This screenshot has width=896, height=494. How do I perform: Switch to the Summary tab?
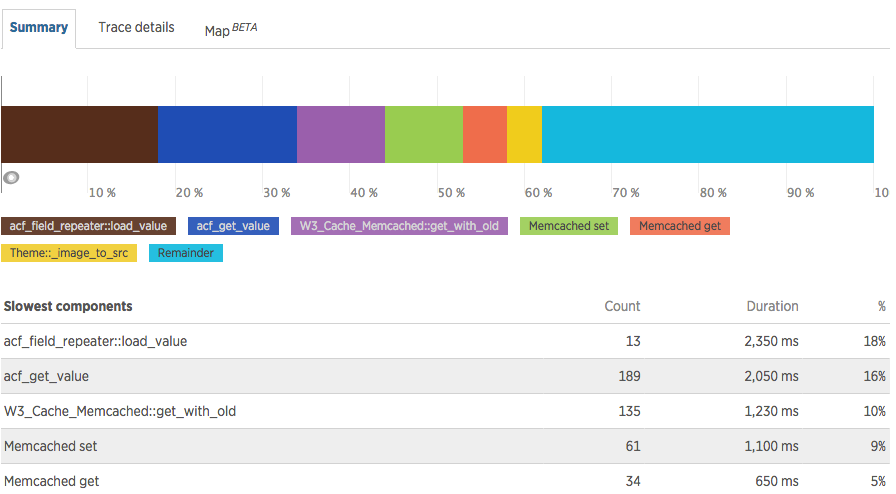pyautogui.click(x=39, y=28)
